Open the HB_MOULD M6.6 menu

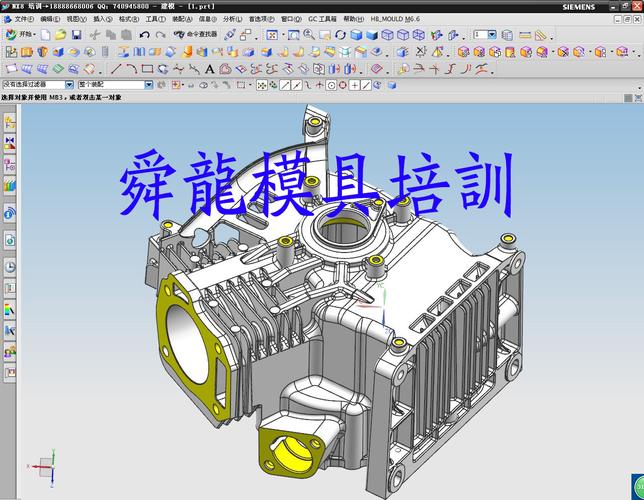pos(395,19)
